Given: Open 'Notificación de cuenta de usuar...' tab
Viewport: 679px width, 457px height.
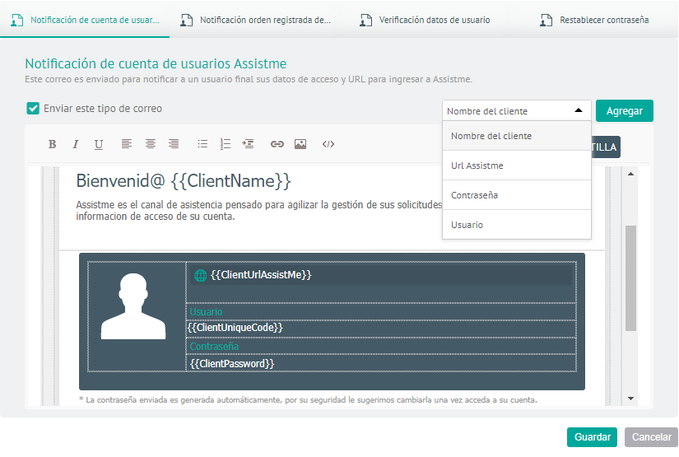Looking at the screenshot, I should [x=85, y=20].
